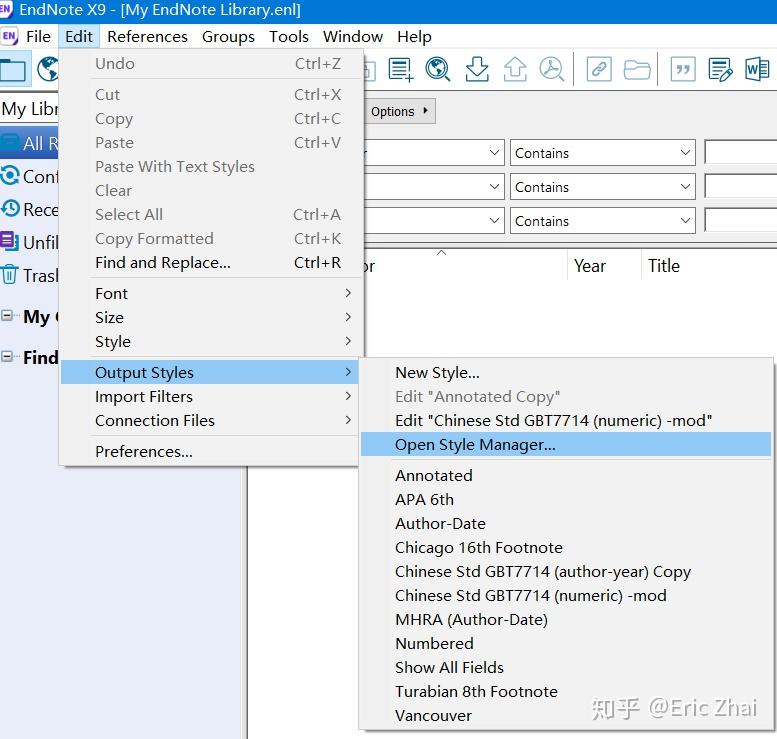The image size is (777, 739).
Task: Click the second search text input field
Action: click(x=741, y=187)
